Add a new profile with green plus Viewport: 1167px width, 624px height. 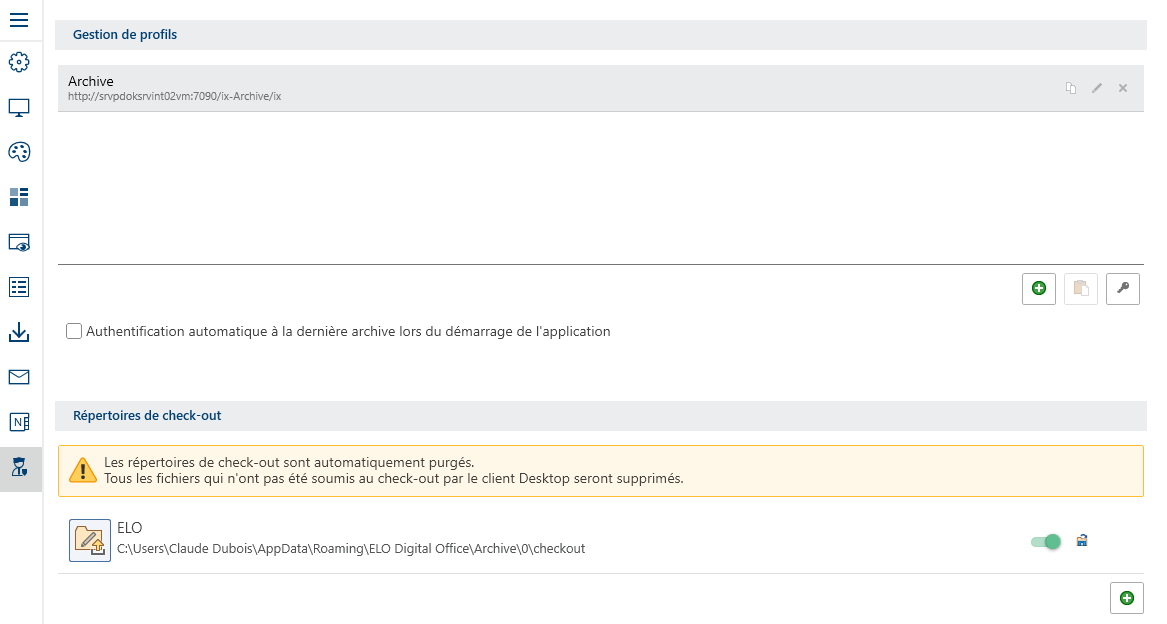click(1039, 288)
